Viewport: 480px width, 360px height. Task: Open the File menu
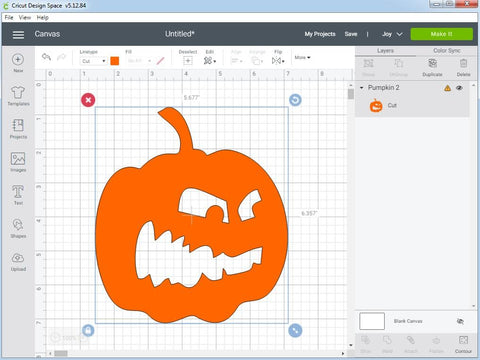9,18
